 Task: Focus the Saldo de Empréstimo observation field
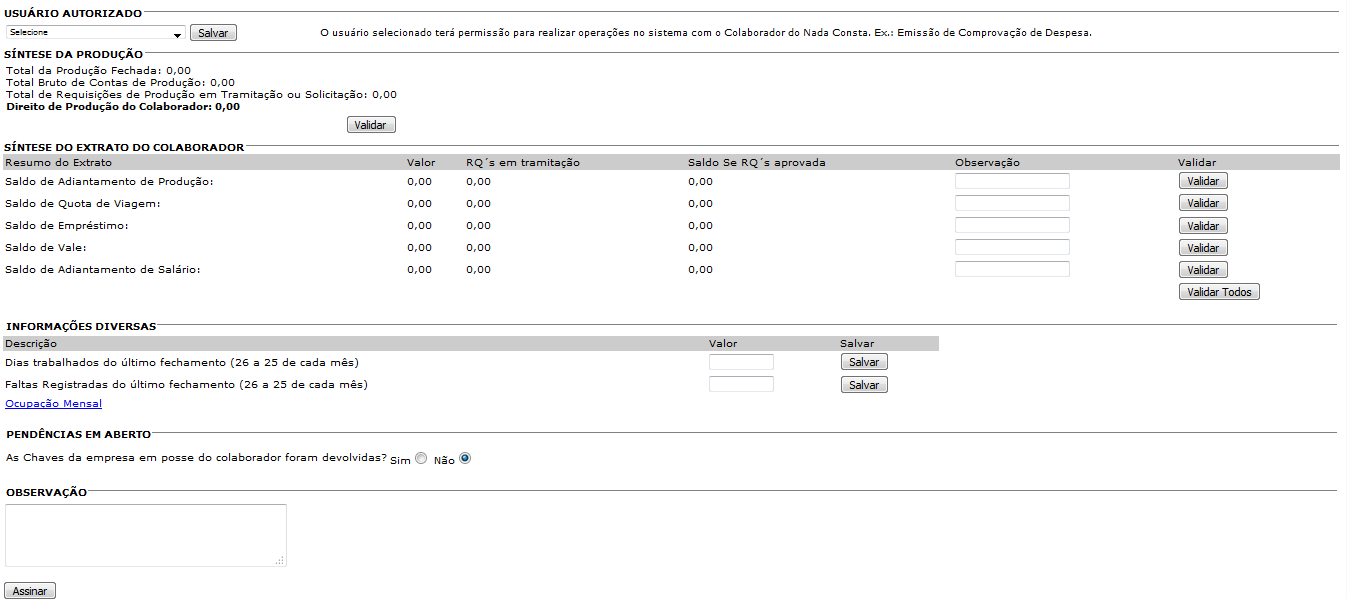(1011, 225)
